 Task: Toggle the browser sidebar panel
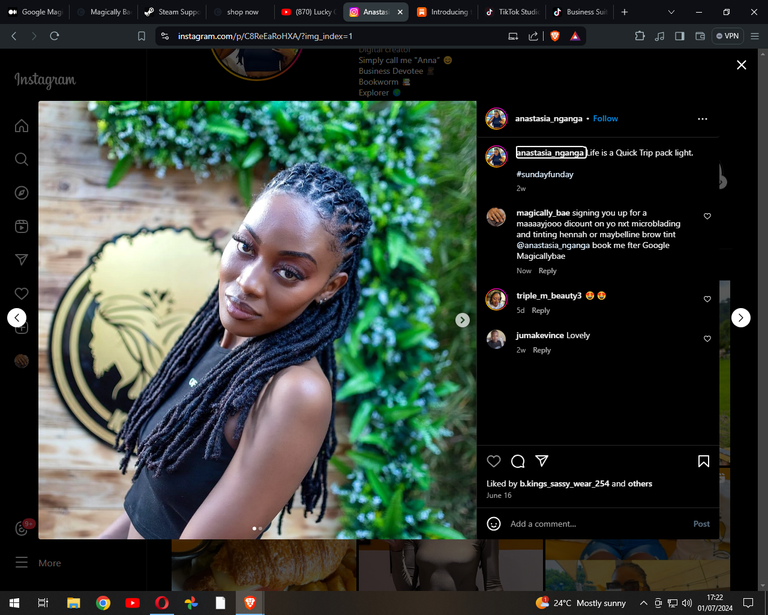(679, 36)
